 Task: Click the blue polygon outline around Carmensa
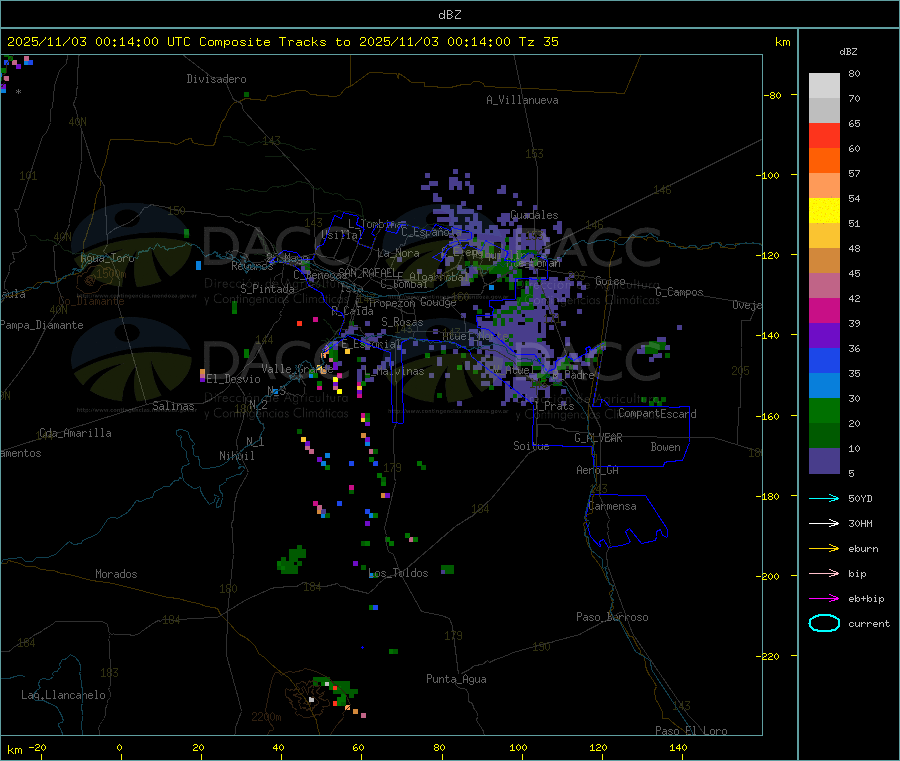[x=626, y=521]
